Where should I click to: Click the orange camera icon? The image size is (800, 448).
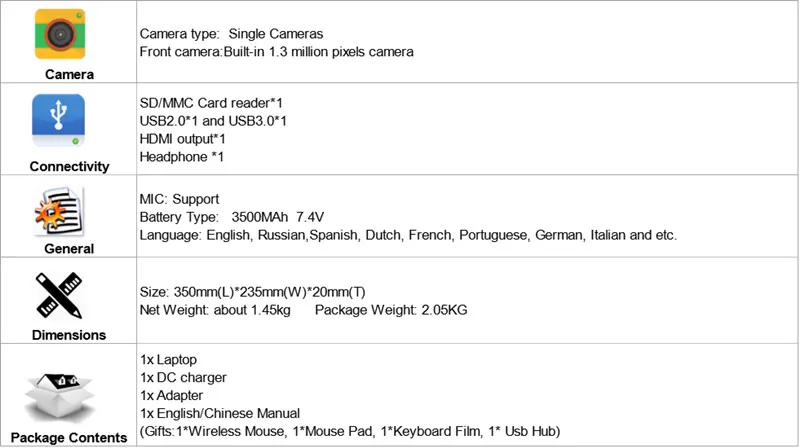69,34
